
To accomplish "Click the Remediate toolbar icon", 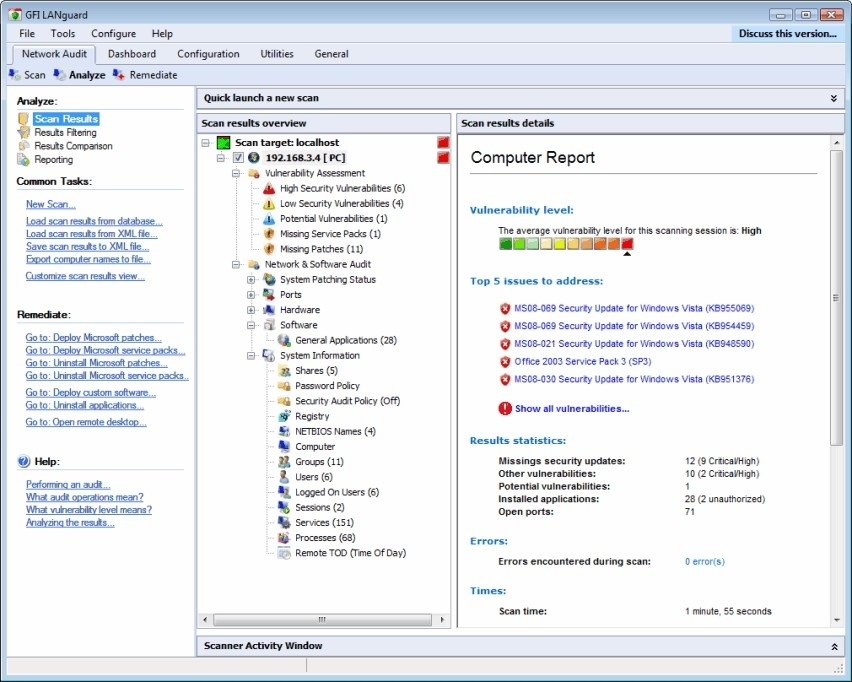I will tap(118, 75).
